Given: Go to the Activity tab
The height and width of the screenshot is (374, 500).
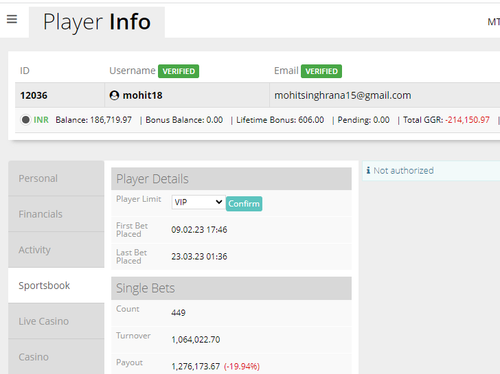Looking at the screenshot, I should pyautogui.click(x=56, y=250).
